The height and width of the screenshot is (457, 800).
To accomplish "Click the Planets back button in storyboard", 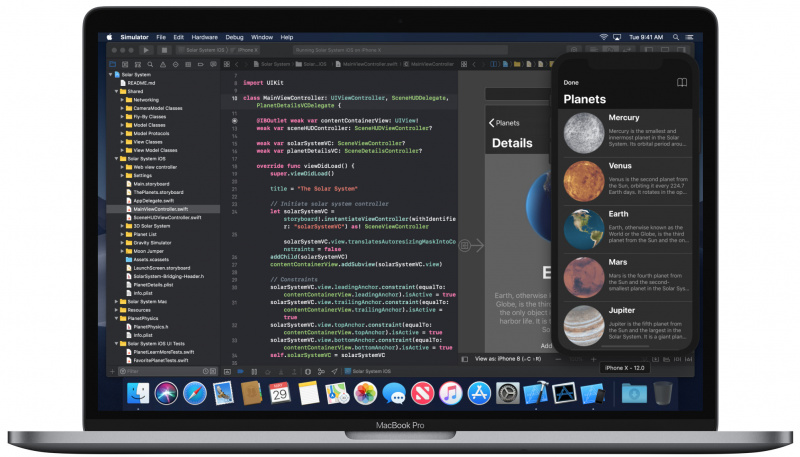I will pyautogui.click(x=504, y=123).
